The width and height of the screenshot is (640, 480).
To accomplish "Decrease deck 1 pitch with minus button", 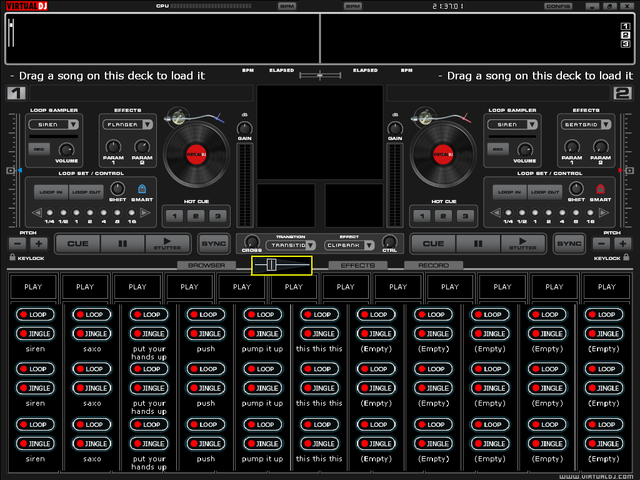I will (17, 244).
